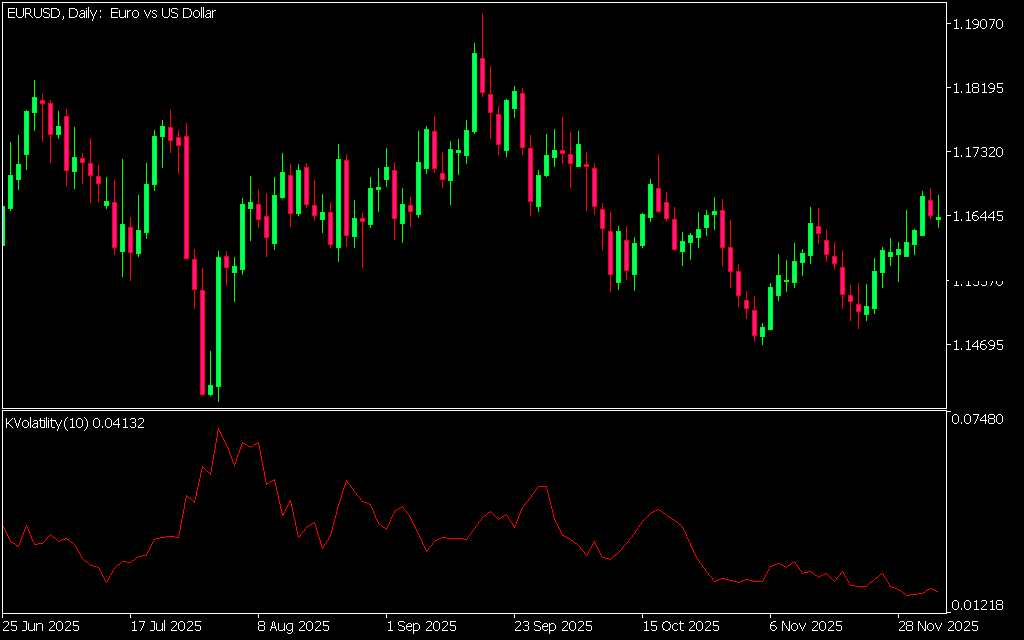The width and height of the screenshot is (1024, 640).
Task: Select the 1.17320 price scale label
Action: click(x=979, y=152)
